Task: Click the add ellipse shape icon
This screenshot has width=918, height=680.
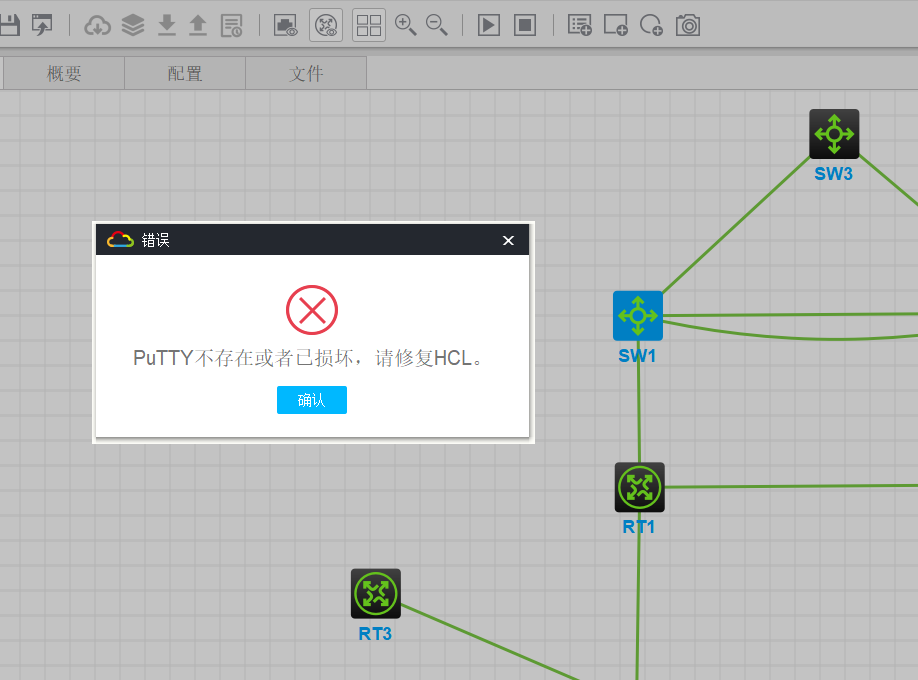Action: click(652, 25)
